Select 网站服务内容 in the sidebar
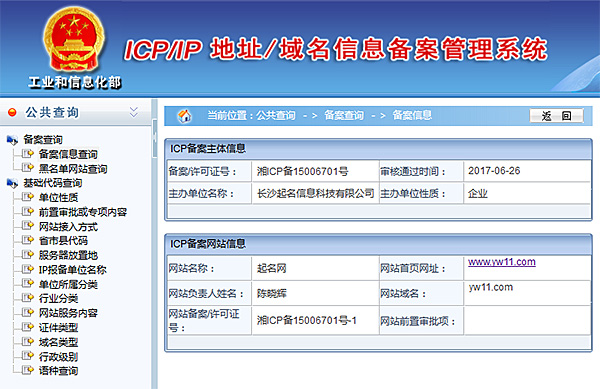The width and height of the screenshot is (600, 389). tap(68, 313)
